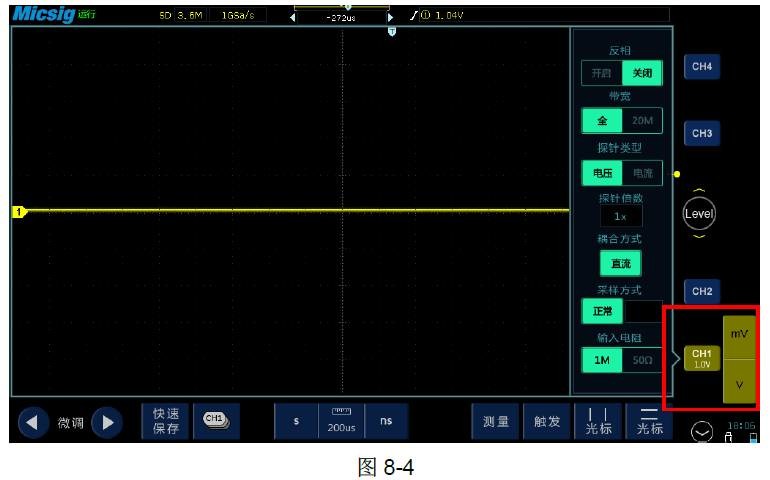Select 50Ω input impedance
Image resolution: width=770 pixels, height=480 pixels.
click(x=642, y=360)
